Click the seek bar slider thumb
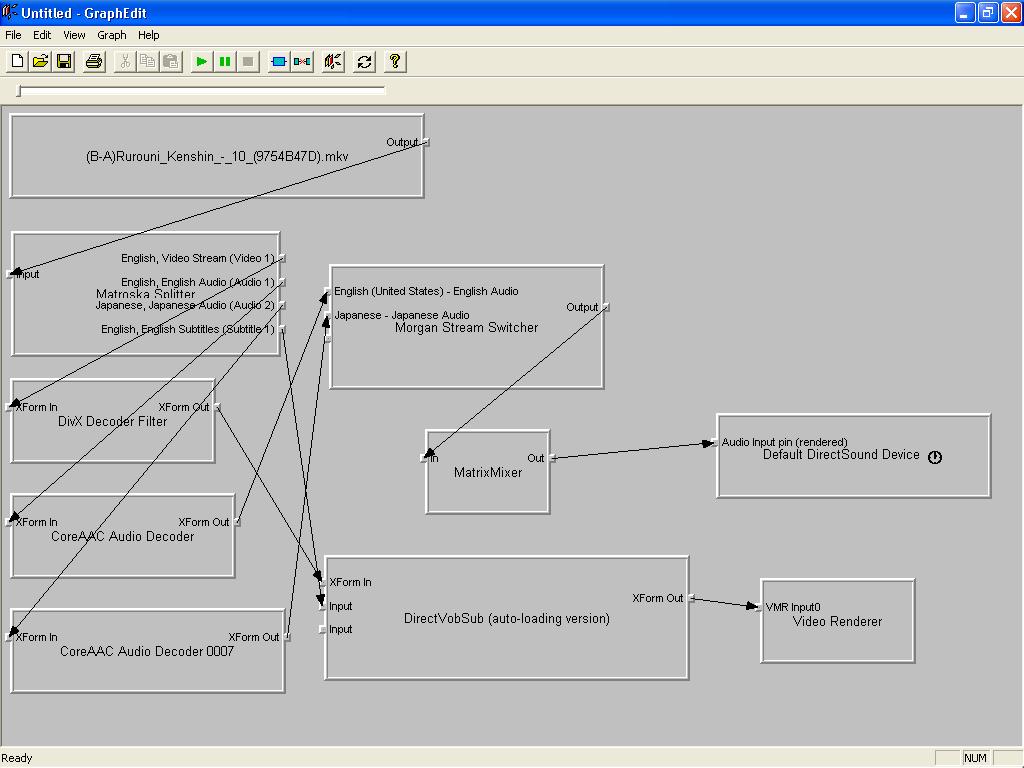Viewport: 1024px width, 768px height. pyautogui.click(x=19, y=91)
